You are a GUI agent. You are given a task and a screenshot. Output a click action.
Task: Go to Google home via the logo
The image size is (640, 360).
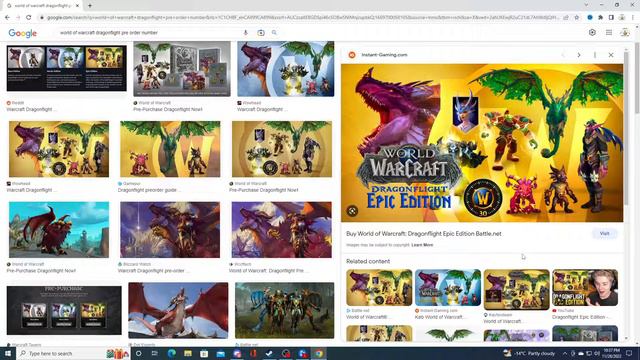click(23, 33)
